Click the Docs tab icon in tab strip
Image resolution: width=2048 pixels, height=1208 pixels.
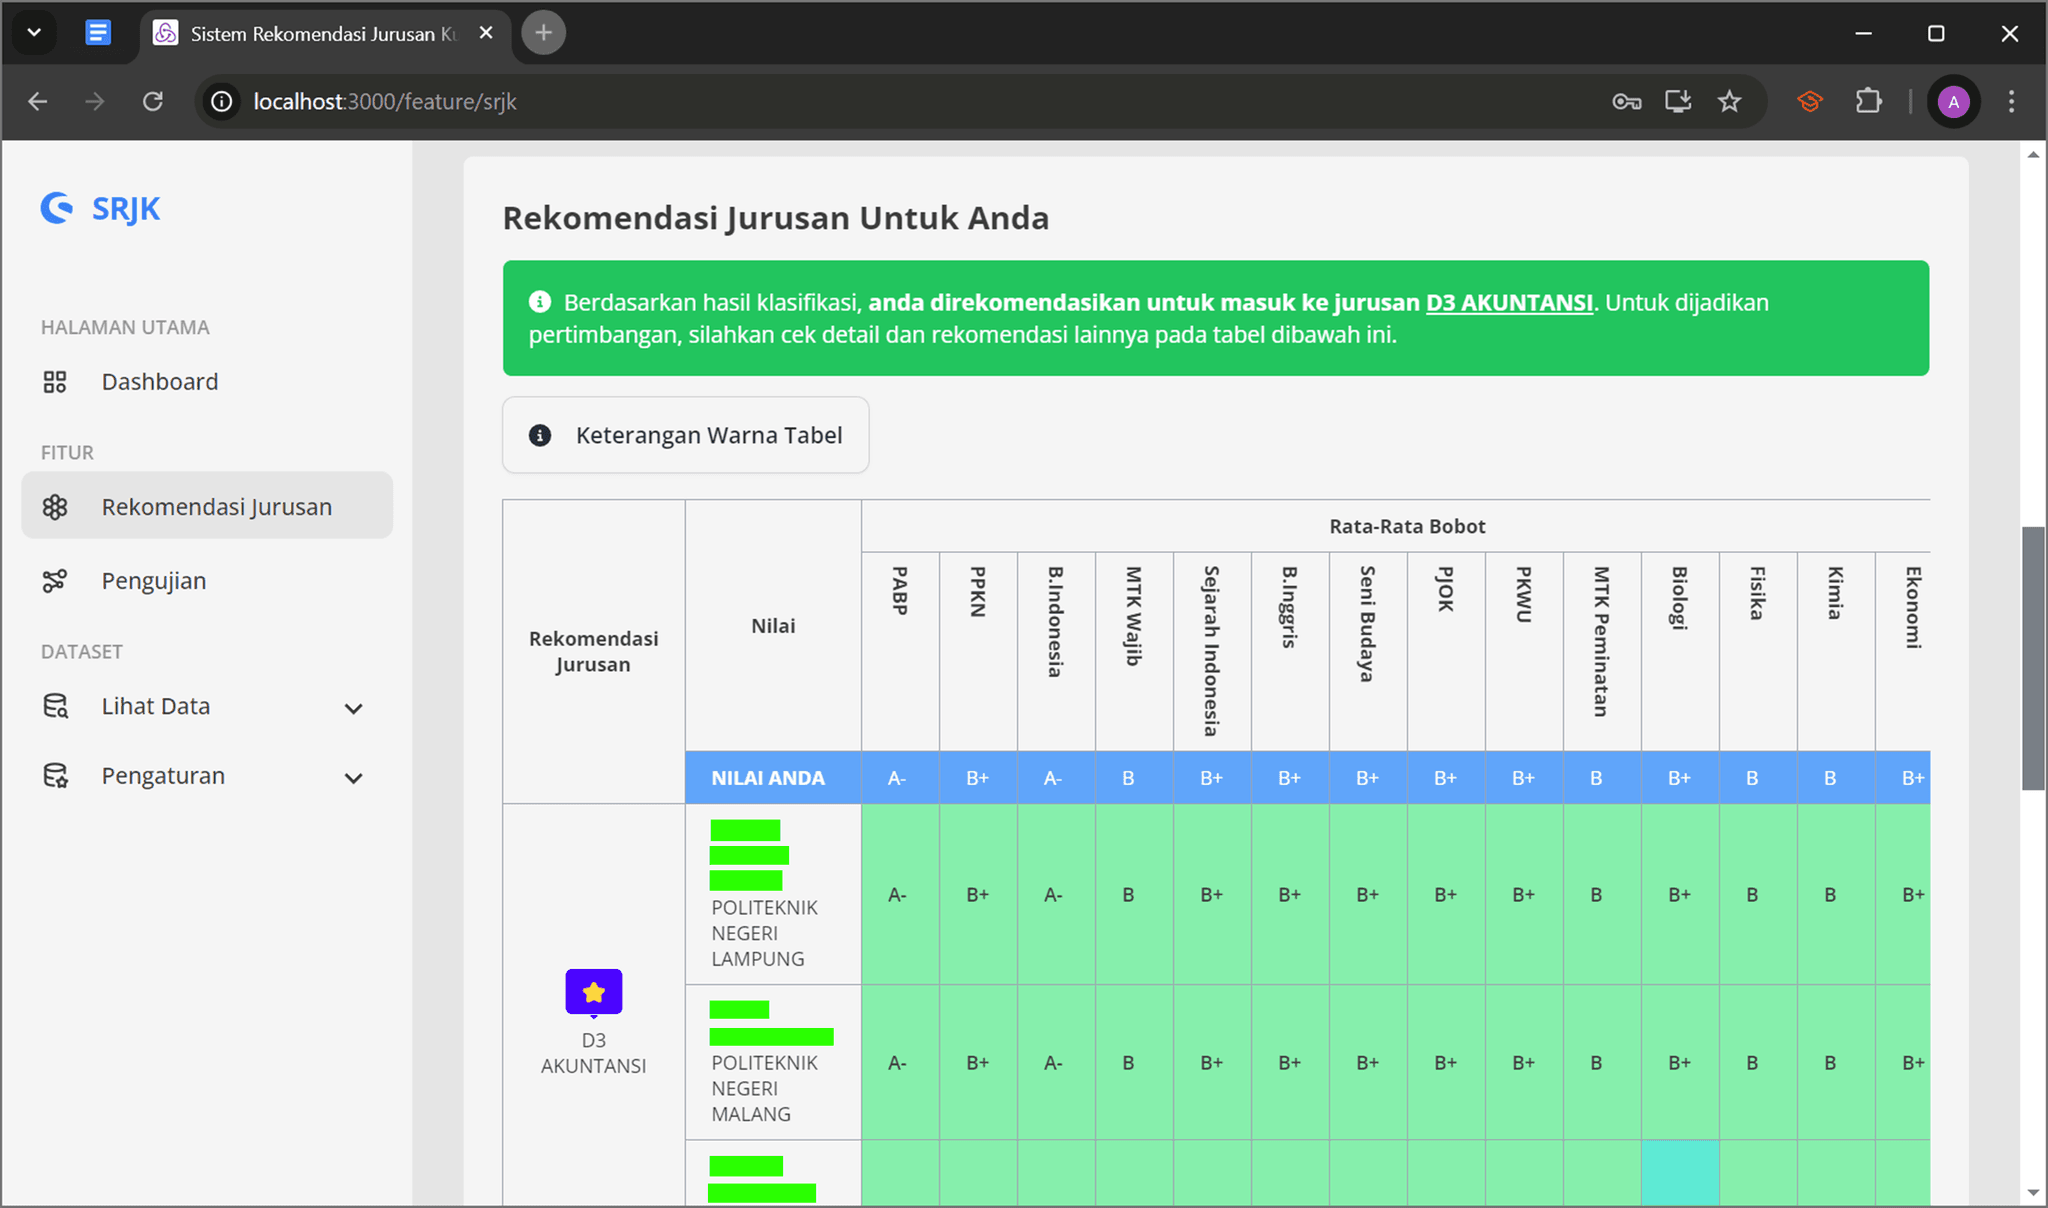97,33
